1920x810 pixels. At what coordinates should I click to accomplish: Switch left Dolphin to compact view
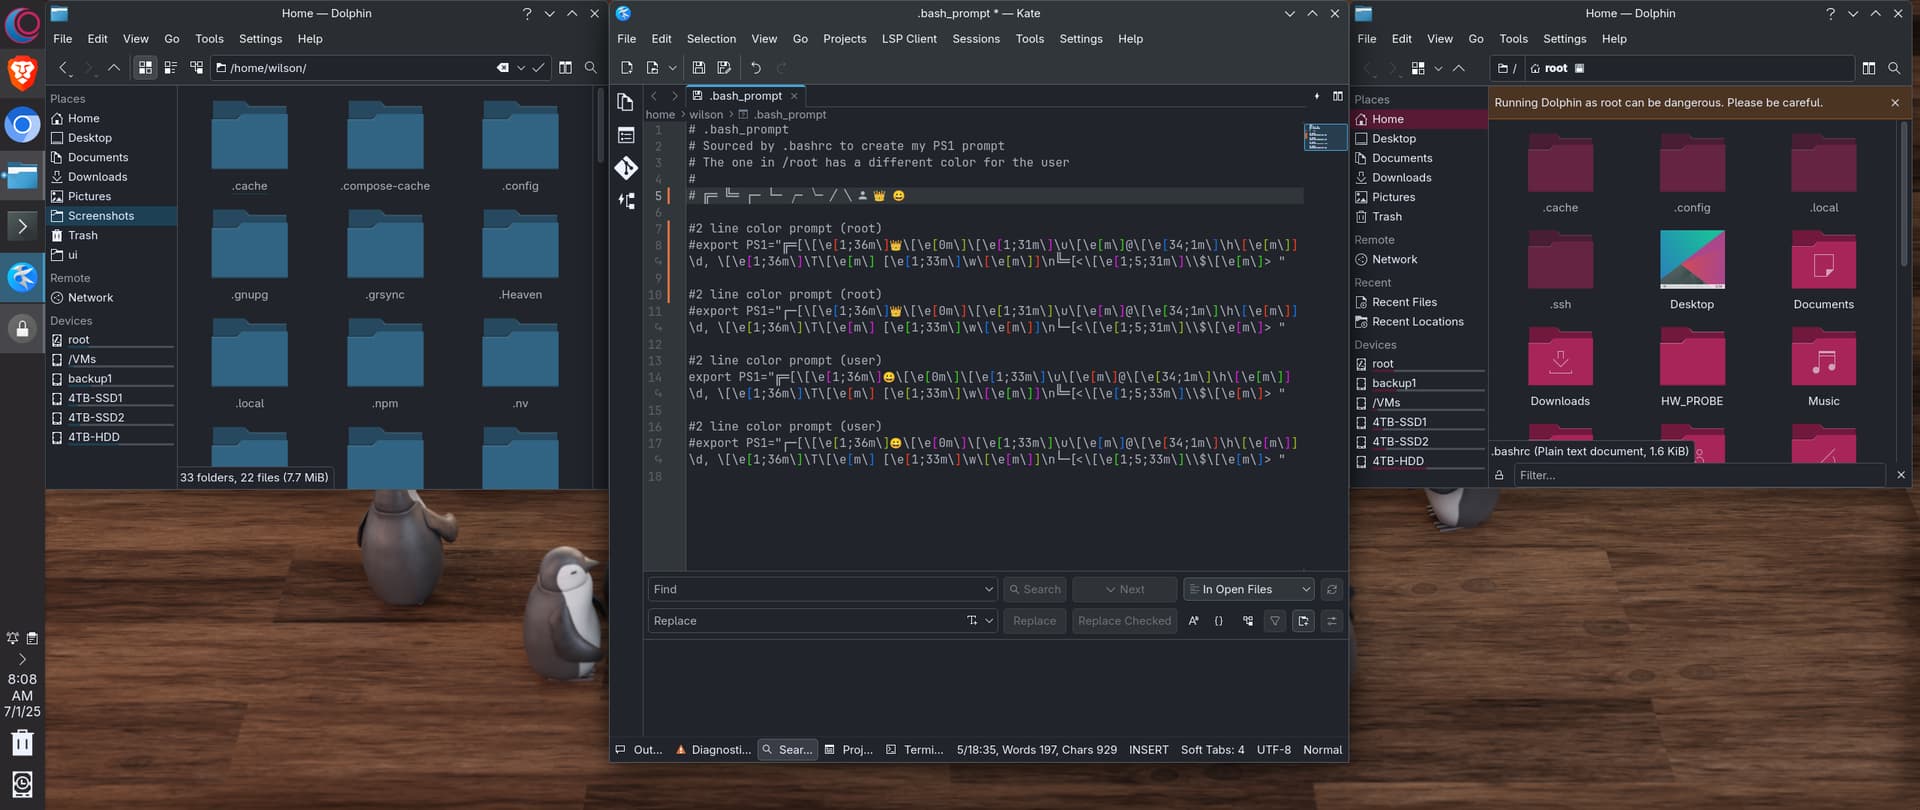pos(171,68)
